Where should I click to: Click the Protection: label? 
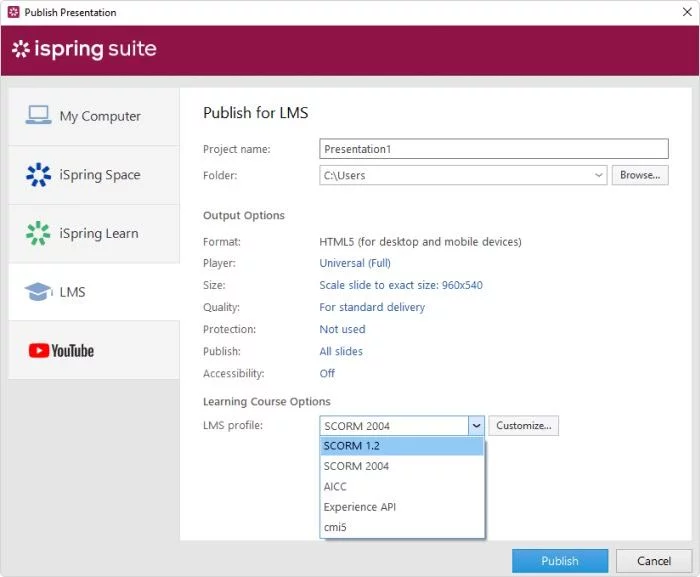229,329
